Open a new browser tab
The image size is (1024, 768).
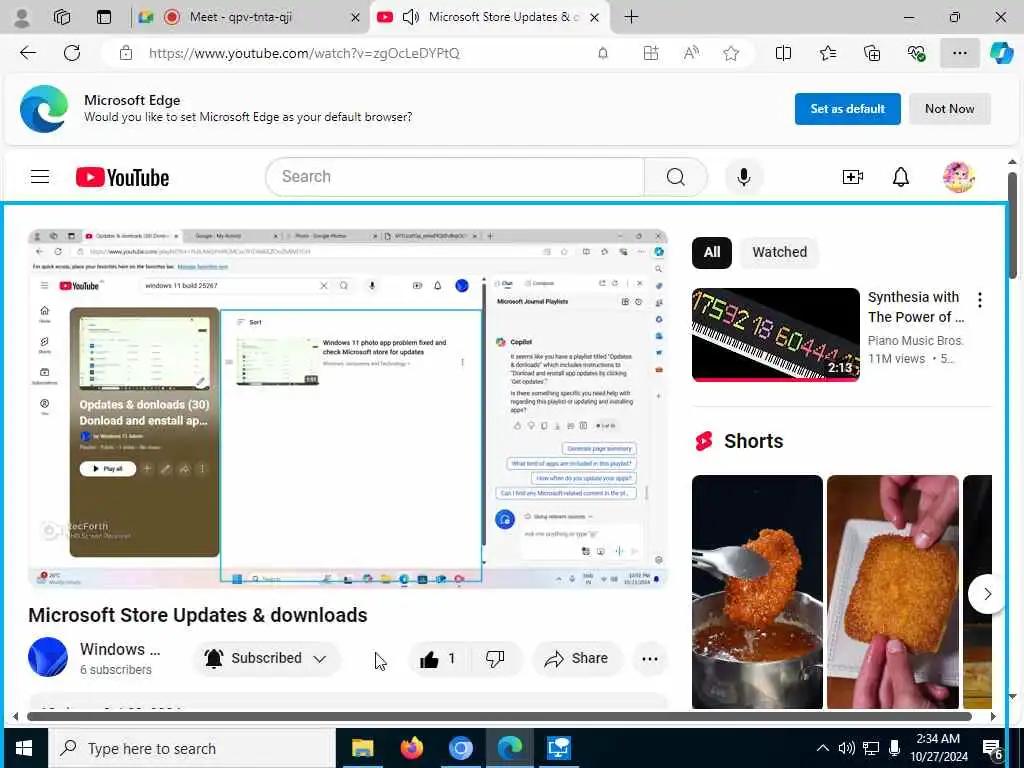point(631,18)
